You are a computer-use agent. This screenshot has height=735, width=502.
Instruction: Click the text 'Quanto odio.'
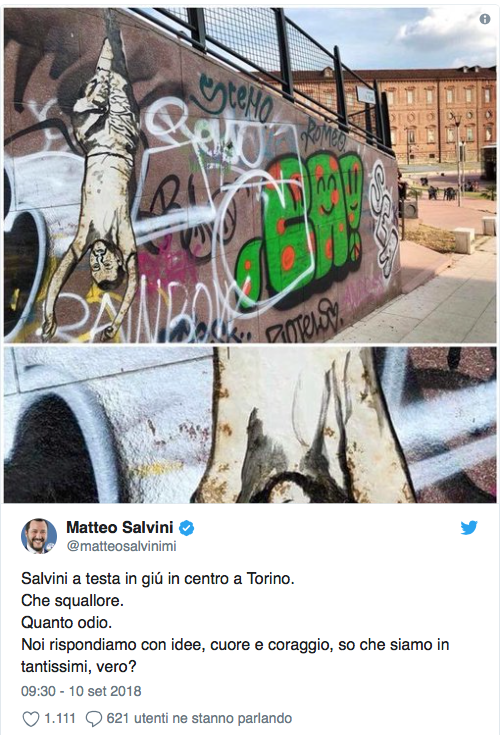pyautogui.click(x=67, y=622)
